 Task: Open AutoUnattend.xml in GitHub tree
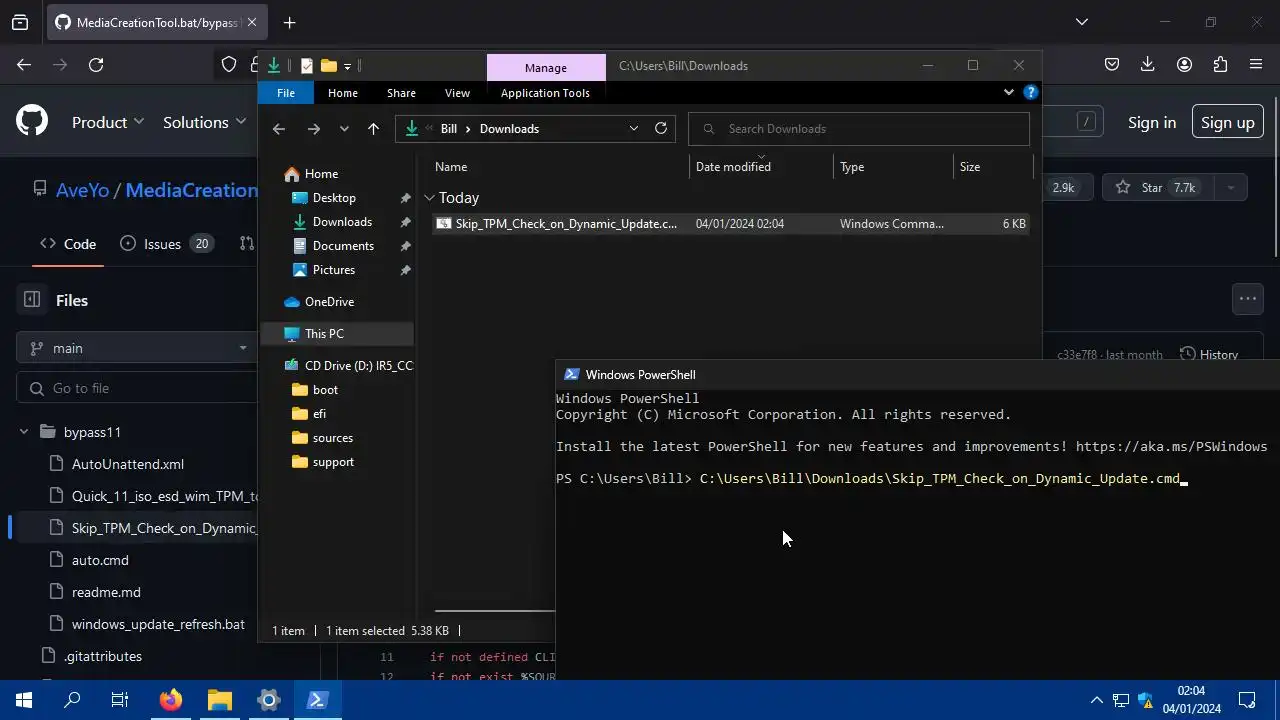coord(127,464)
